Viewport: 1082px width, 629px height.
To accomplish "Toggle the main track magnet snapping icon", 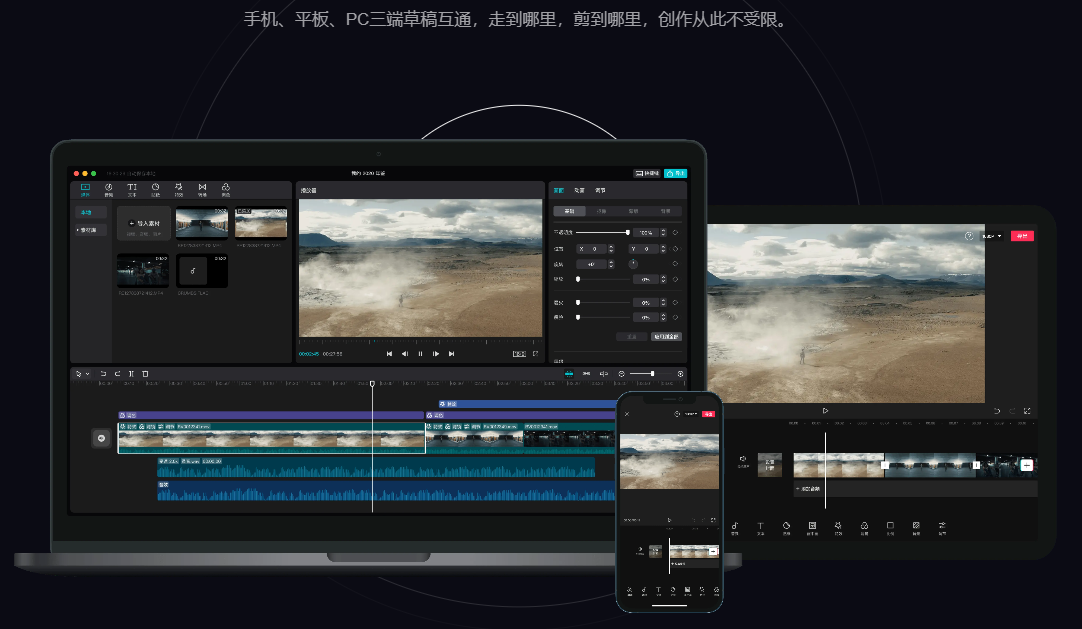I will tap(569, 373).
